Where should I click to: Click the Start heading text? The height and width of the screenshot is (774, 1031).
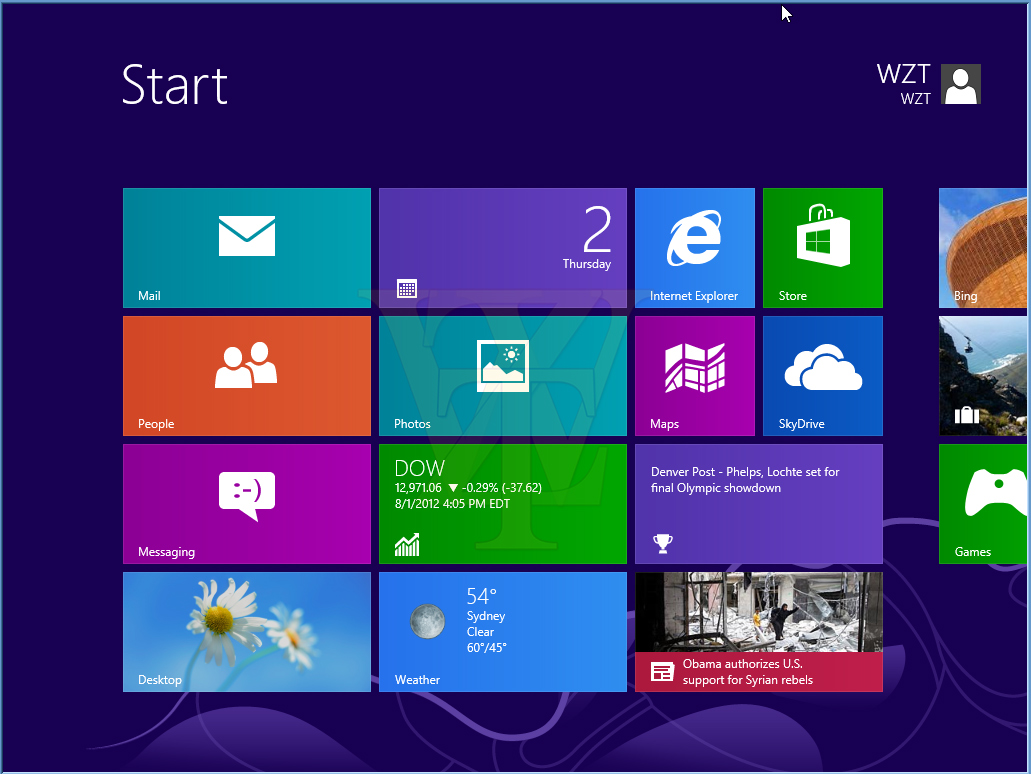click(x=175, y=86)
